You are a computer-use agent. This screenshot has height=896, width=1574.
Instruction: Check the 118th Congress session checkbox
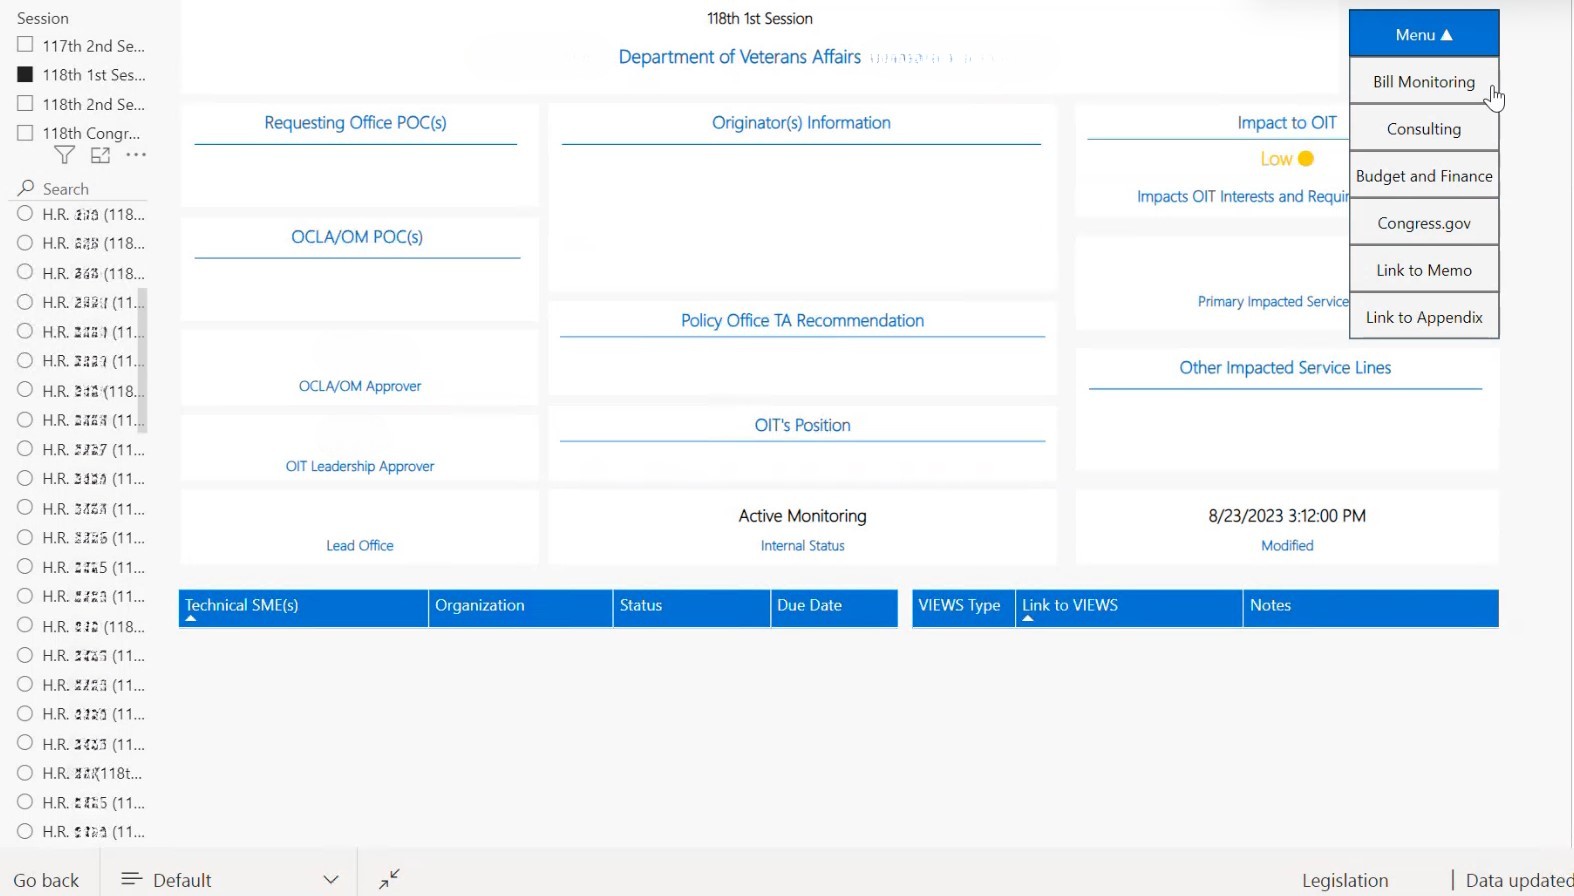(25, 132)
